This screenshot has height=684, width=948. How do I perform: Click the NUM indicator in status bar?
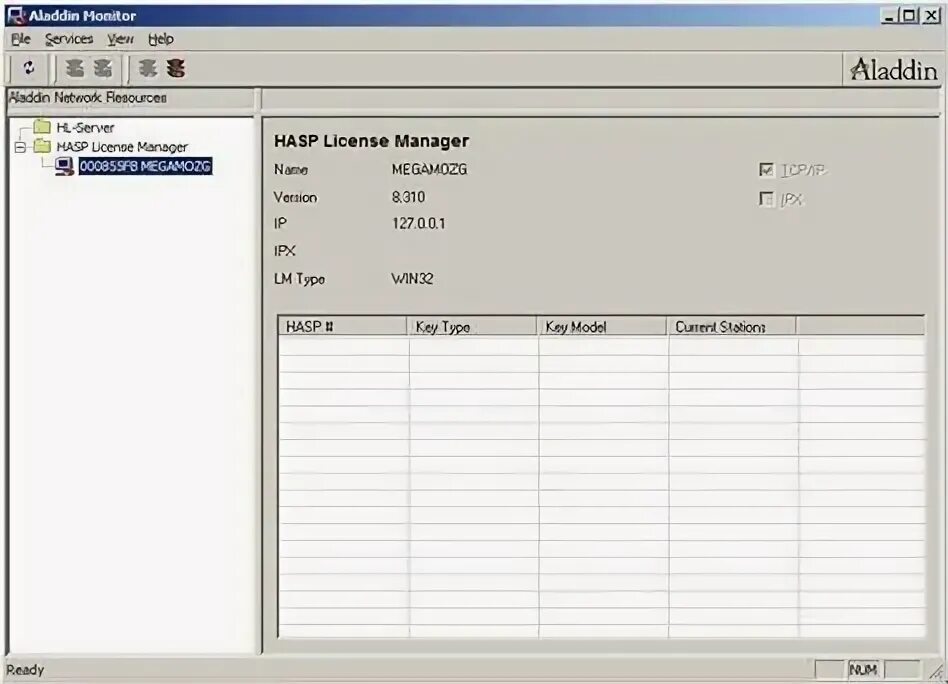pos(863,669)
